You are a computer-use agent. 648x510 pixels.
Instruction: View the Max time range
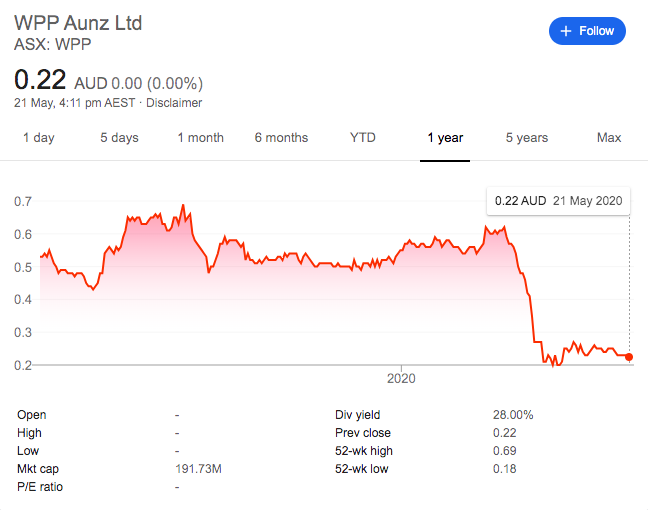pyautogui.click(x=609, y=138)
